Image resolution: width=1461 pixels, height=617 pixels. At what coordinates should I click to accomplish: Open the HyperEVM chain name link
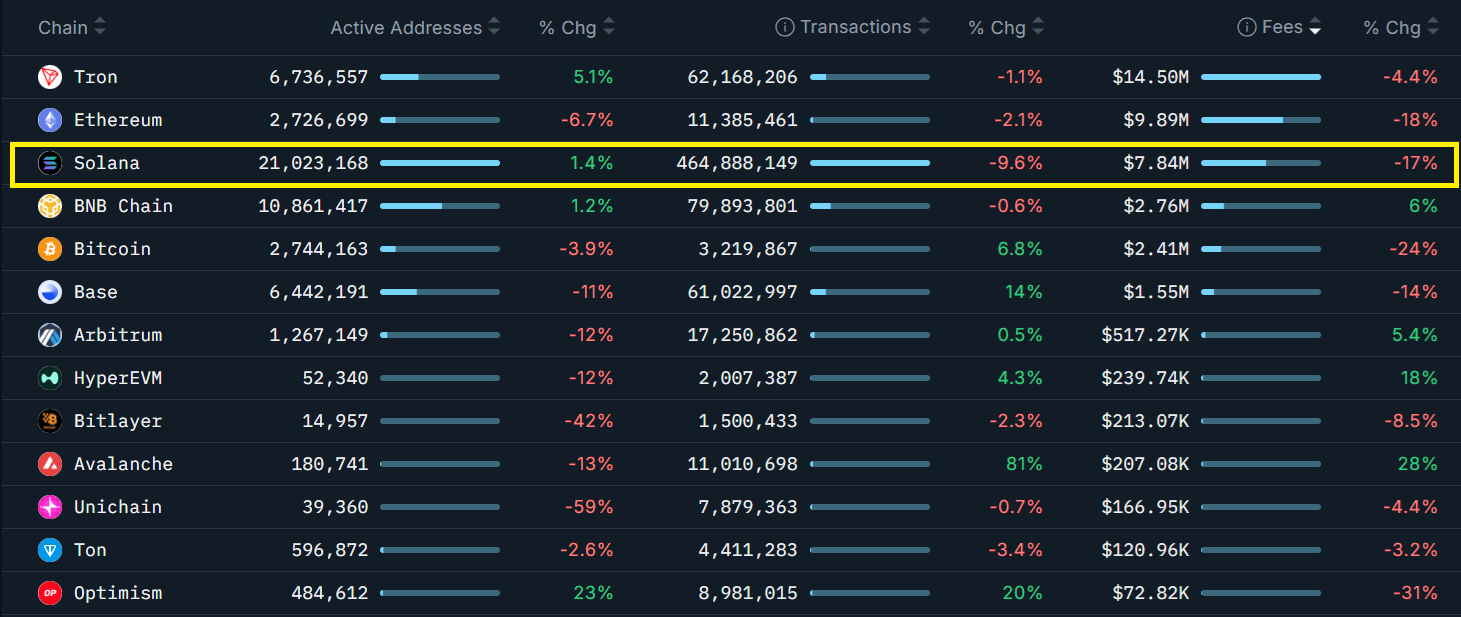click(x=117, y=378)
